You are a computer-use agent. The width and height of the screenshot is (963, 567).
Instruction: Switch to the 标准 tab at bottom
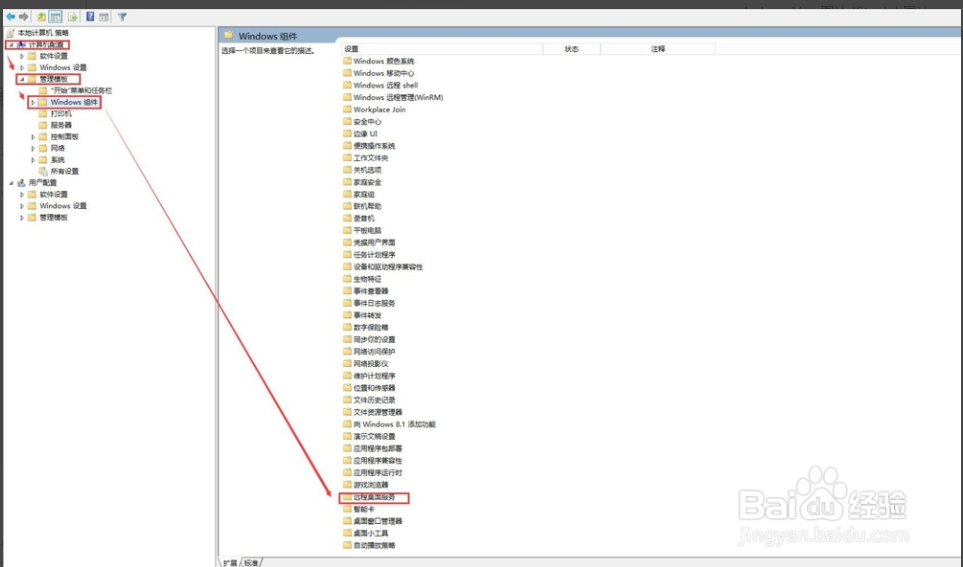tap(251, 563)
